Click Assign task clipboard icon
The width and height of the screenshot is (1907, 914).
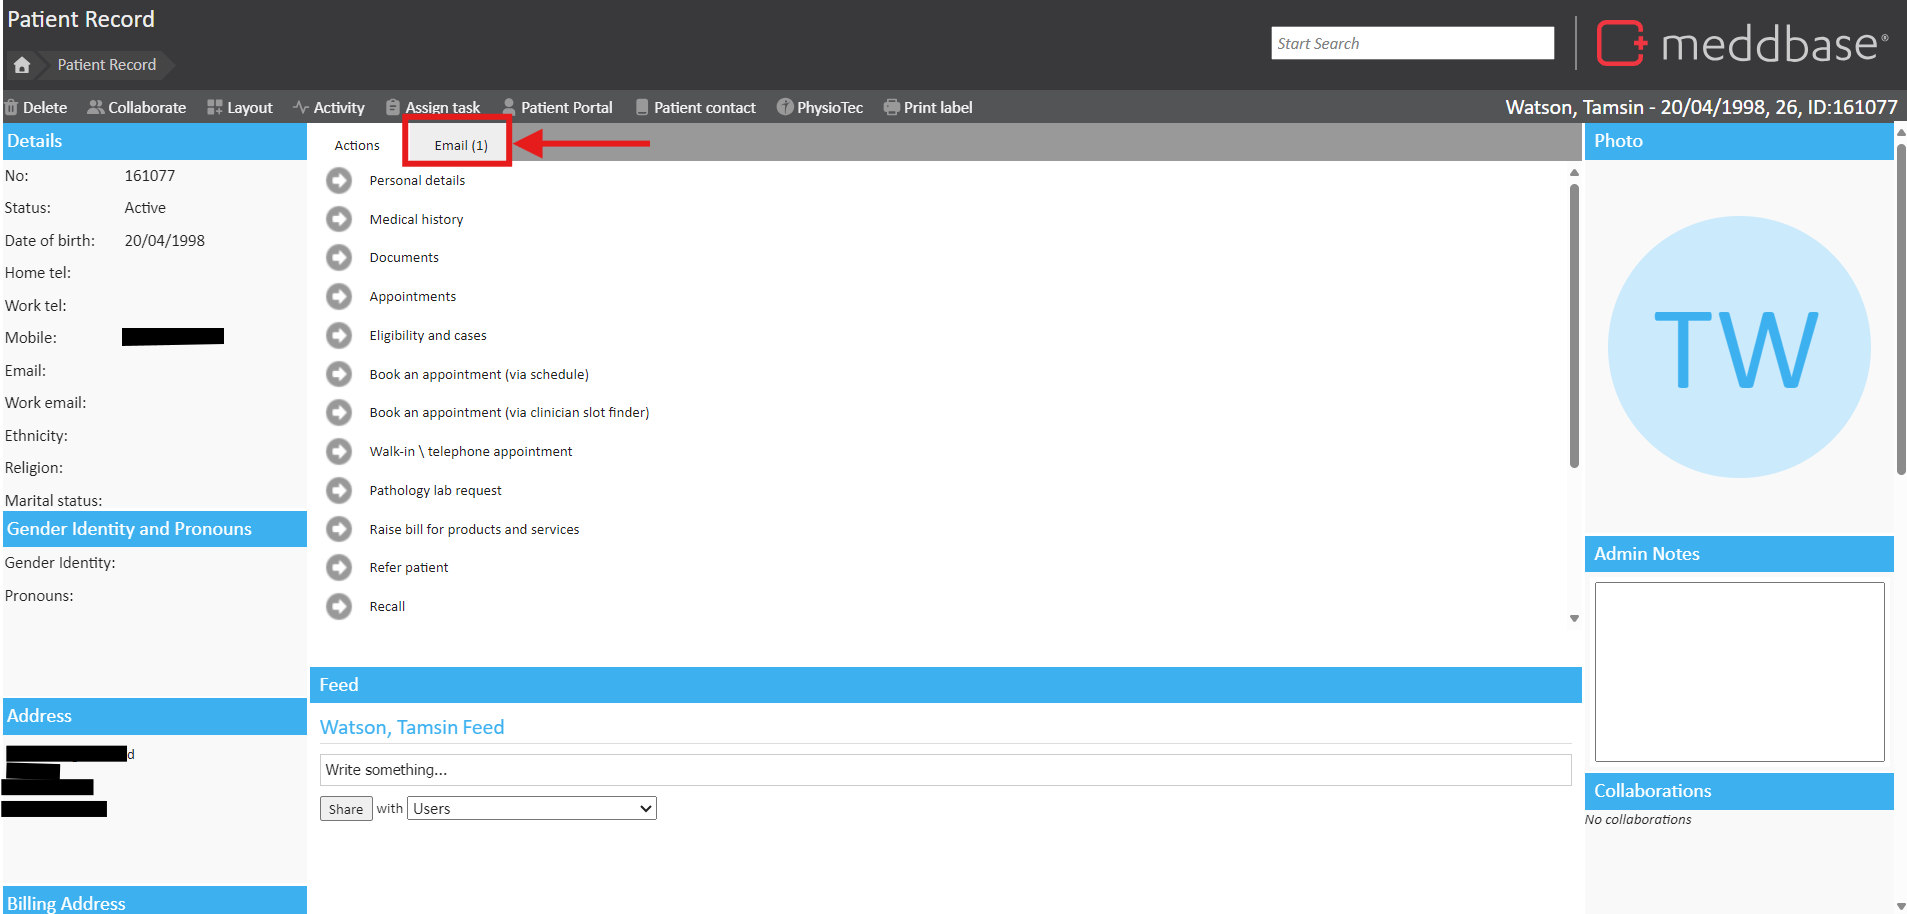(393, 108)
